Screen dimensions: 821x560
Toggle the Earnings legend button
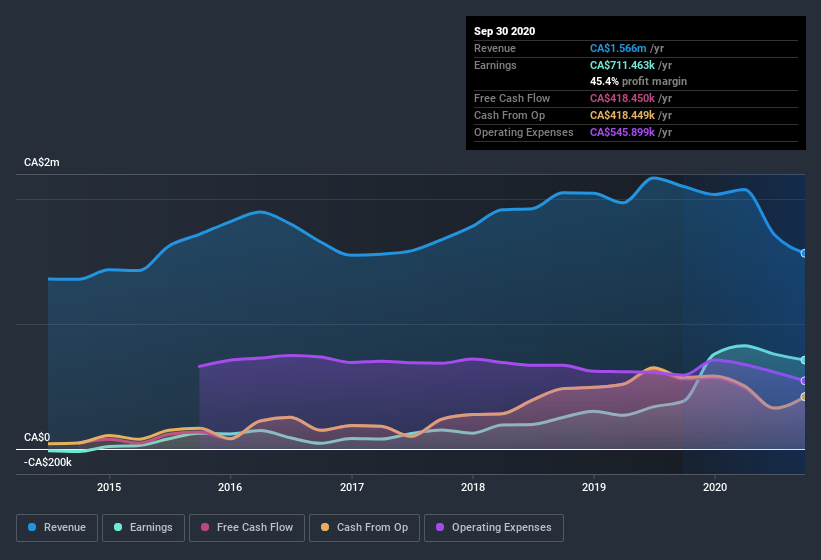point(143,528)
